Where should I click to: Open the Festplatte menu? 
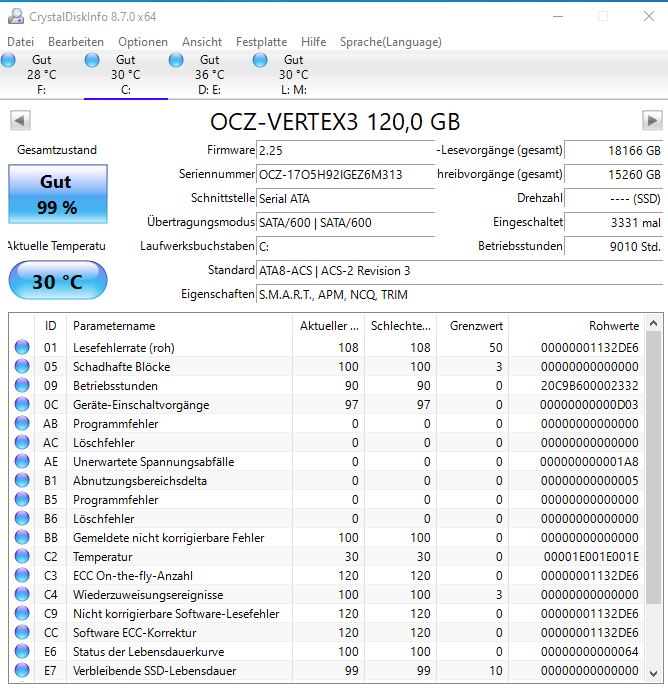click(261, 42)
